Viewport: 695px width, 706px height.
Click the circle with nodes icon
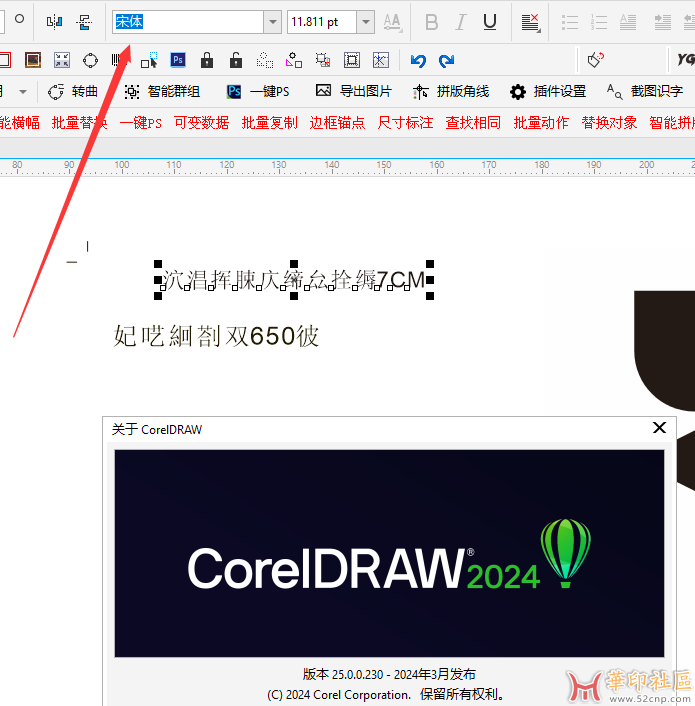(90, 60)
